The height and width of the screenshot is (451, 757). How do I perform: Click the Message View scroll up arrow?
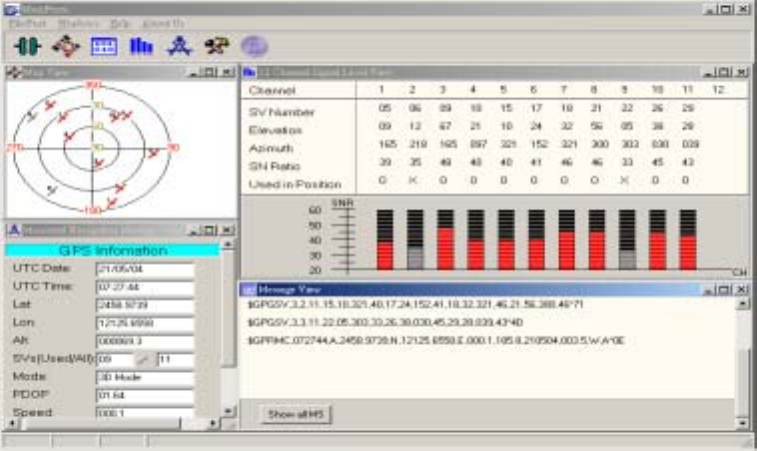click(742, 303)
